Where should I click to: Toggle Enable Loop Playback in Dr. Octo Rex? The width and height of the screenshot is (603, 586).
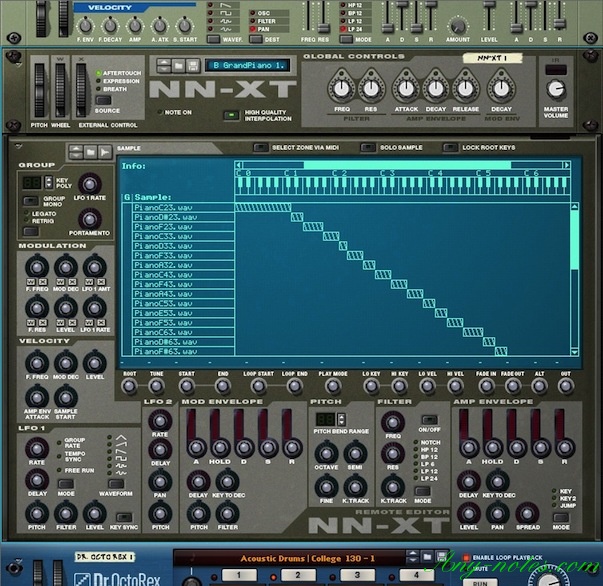click(466, 557)
